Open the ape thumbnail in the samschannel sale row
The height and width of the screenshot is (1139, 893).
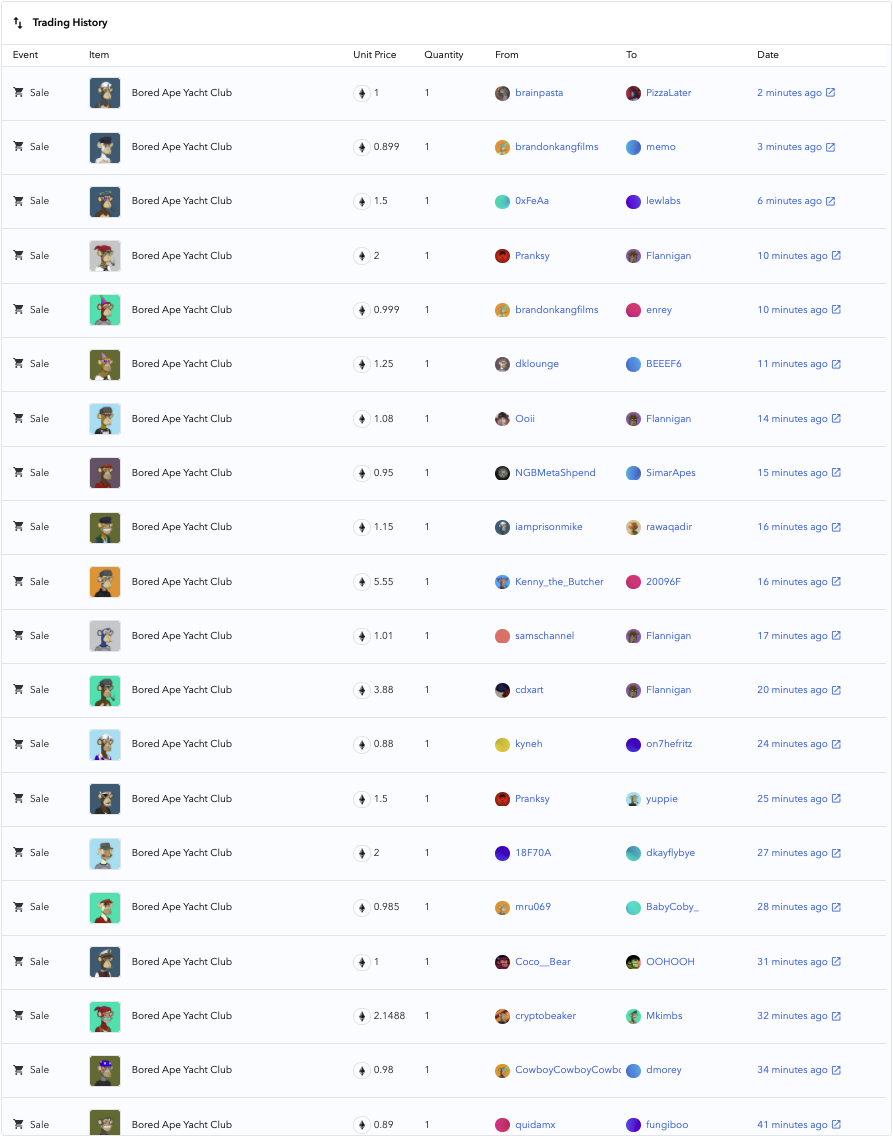point(105,636)
